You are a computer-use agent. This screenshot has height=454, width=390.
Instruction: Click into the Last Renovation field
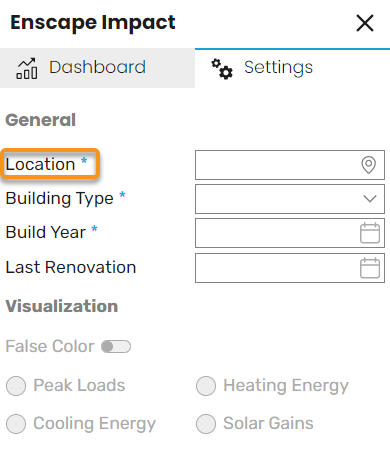coord(290,268)
